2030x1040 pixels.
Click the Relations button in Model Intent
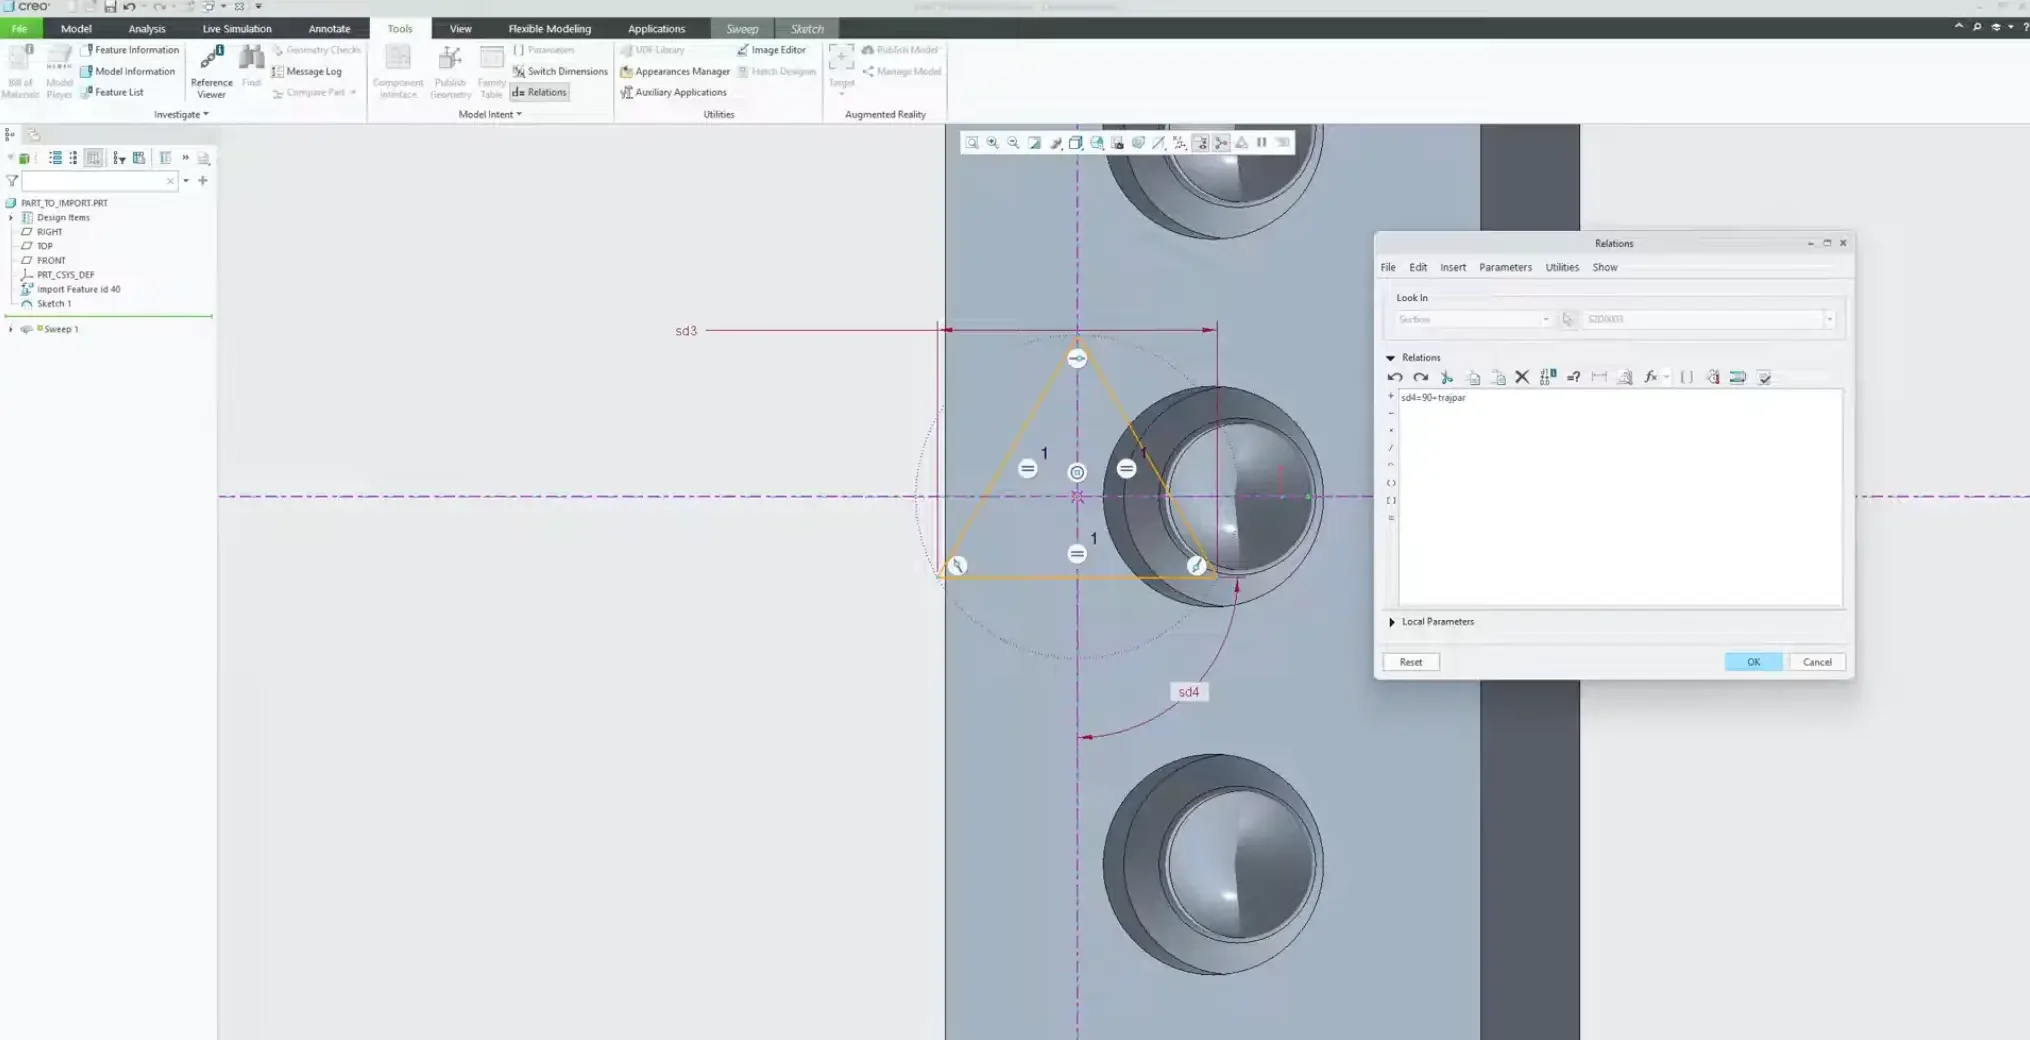(539, 92)
